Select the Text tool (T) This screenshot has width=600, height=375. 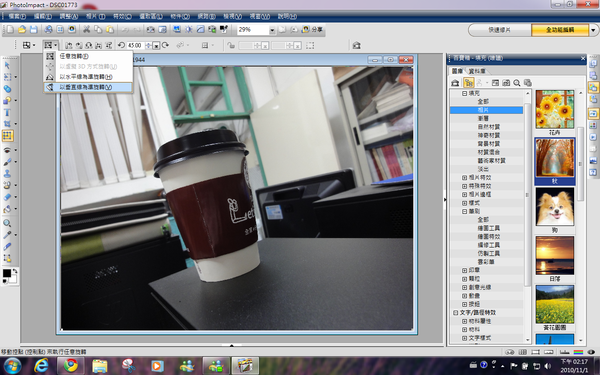click(x=7, y=112)
